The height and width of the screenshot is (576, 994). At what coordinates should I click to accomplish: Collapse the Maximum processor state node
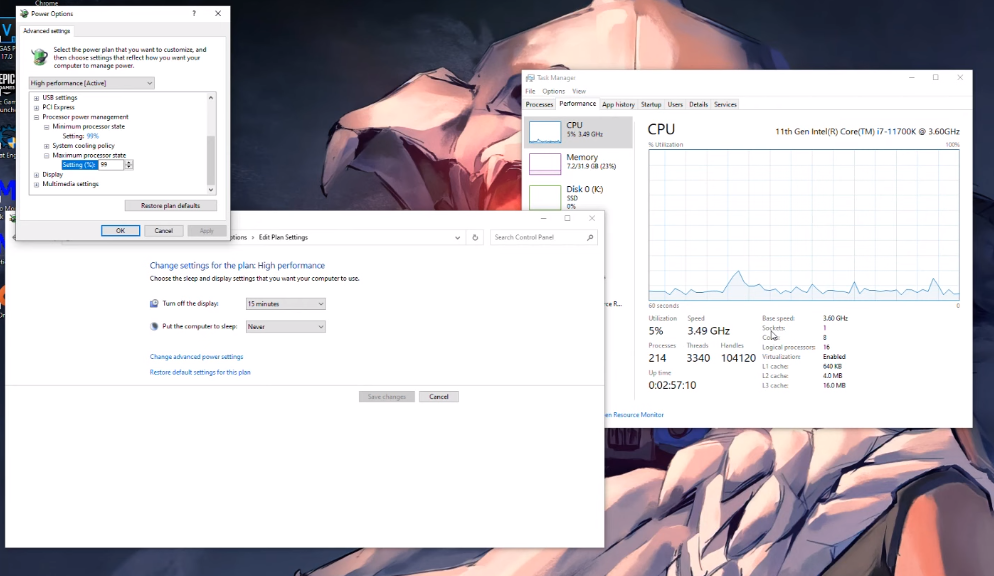(46, 155)
